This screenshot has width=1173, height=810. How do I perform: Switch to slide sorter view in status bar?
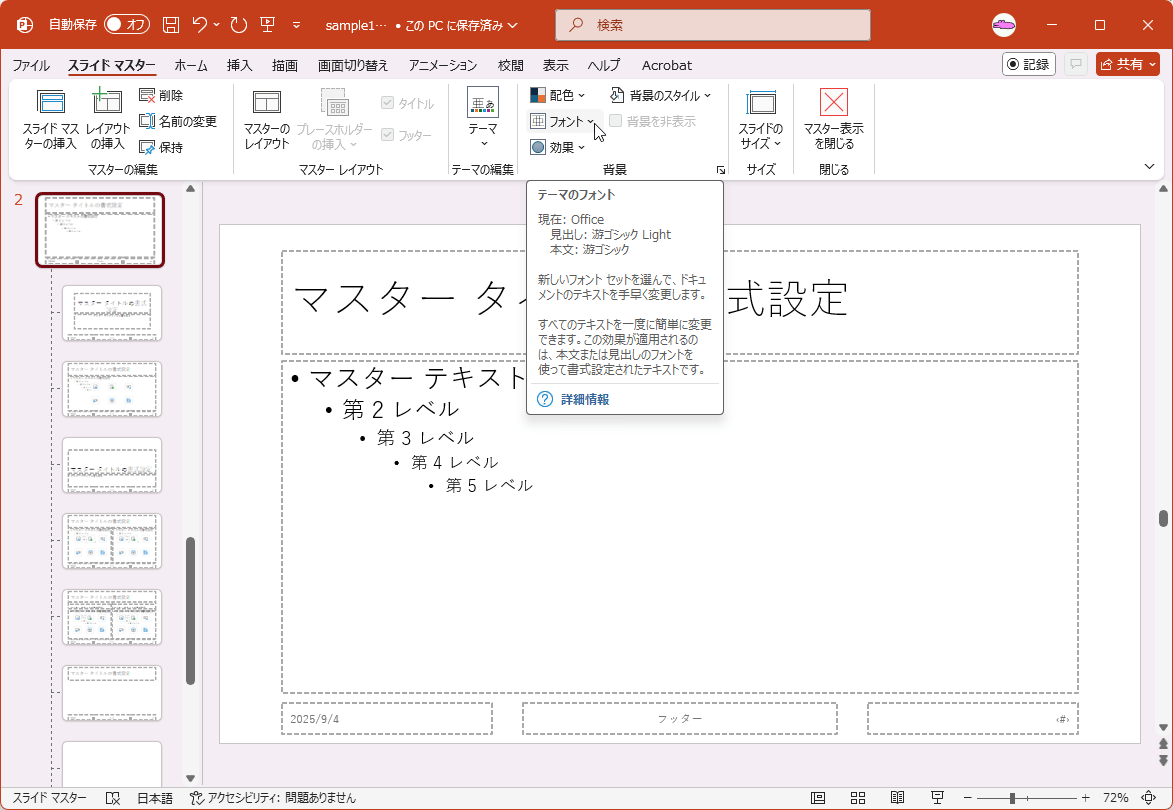click(x=858, y=798)
